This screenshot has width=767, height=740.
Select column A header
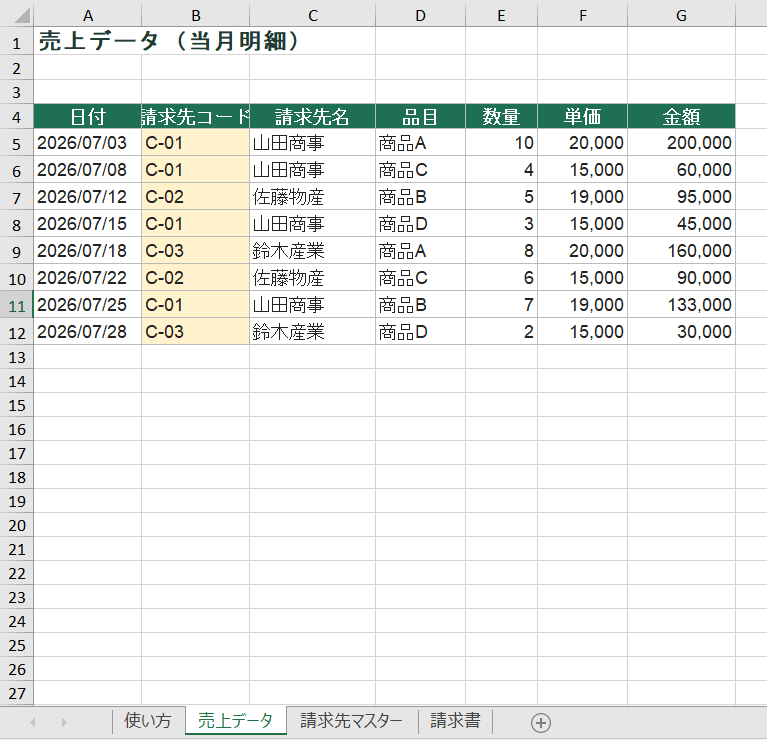(88, 16)
